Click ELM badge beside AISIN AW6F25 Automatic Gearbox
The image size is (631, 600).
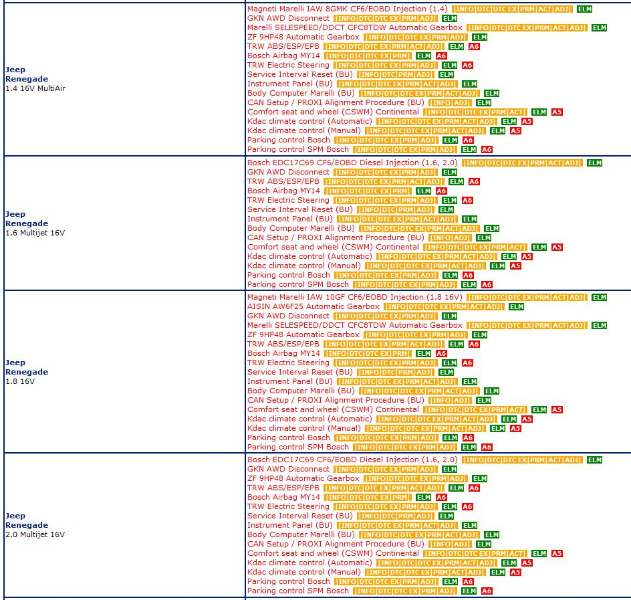[x=516, y=306]
